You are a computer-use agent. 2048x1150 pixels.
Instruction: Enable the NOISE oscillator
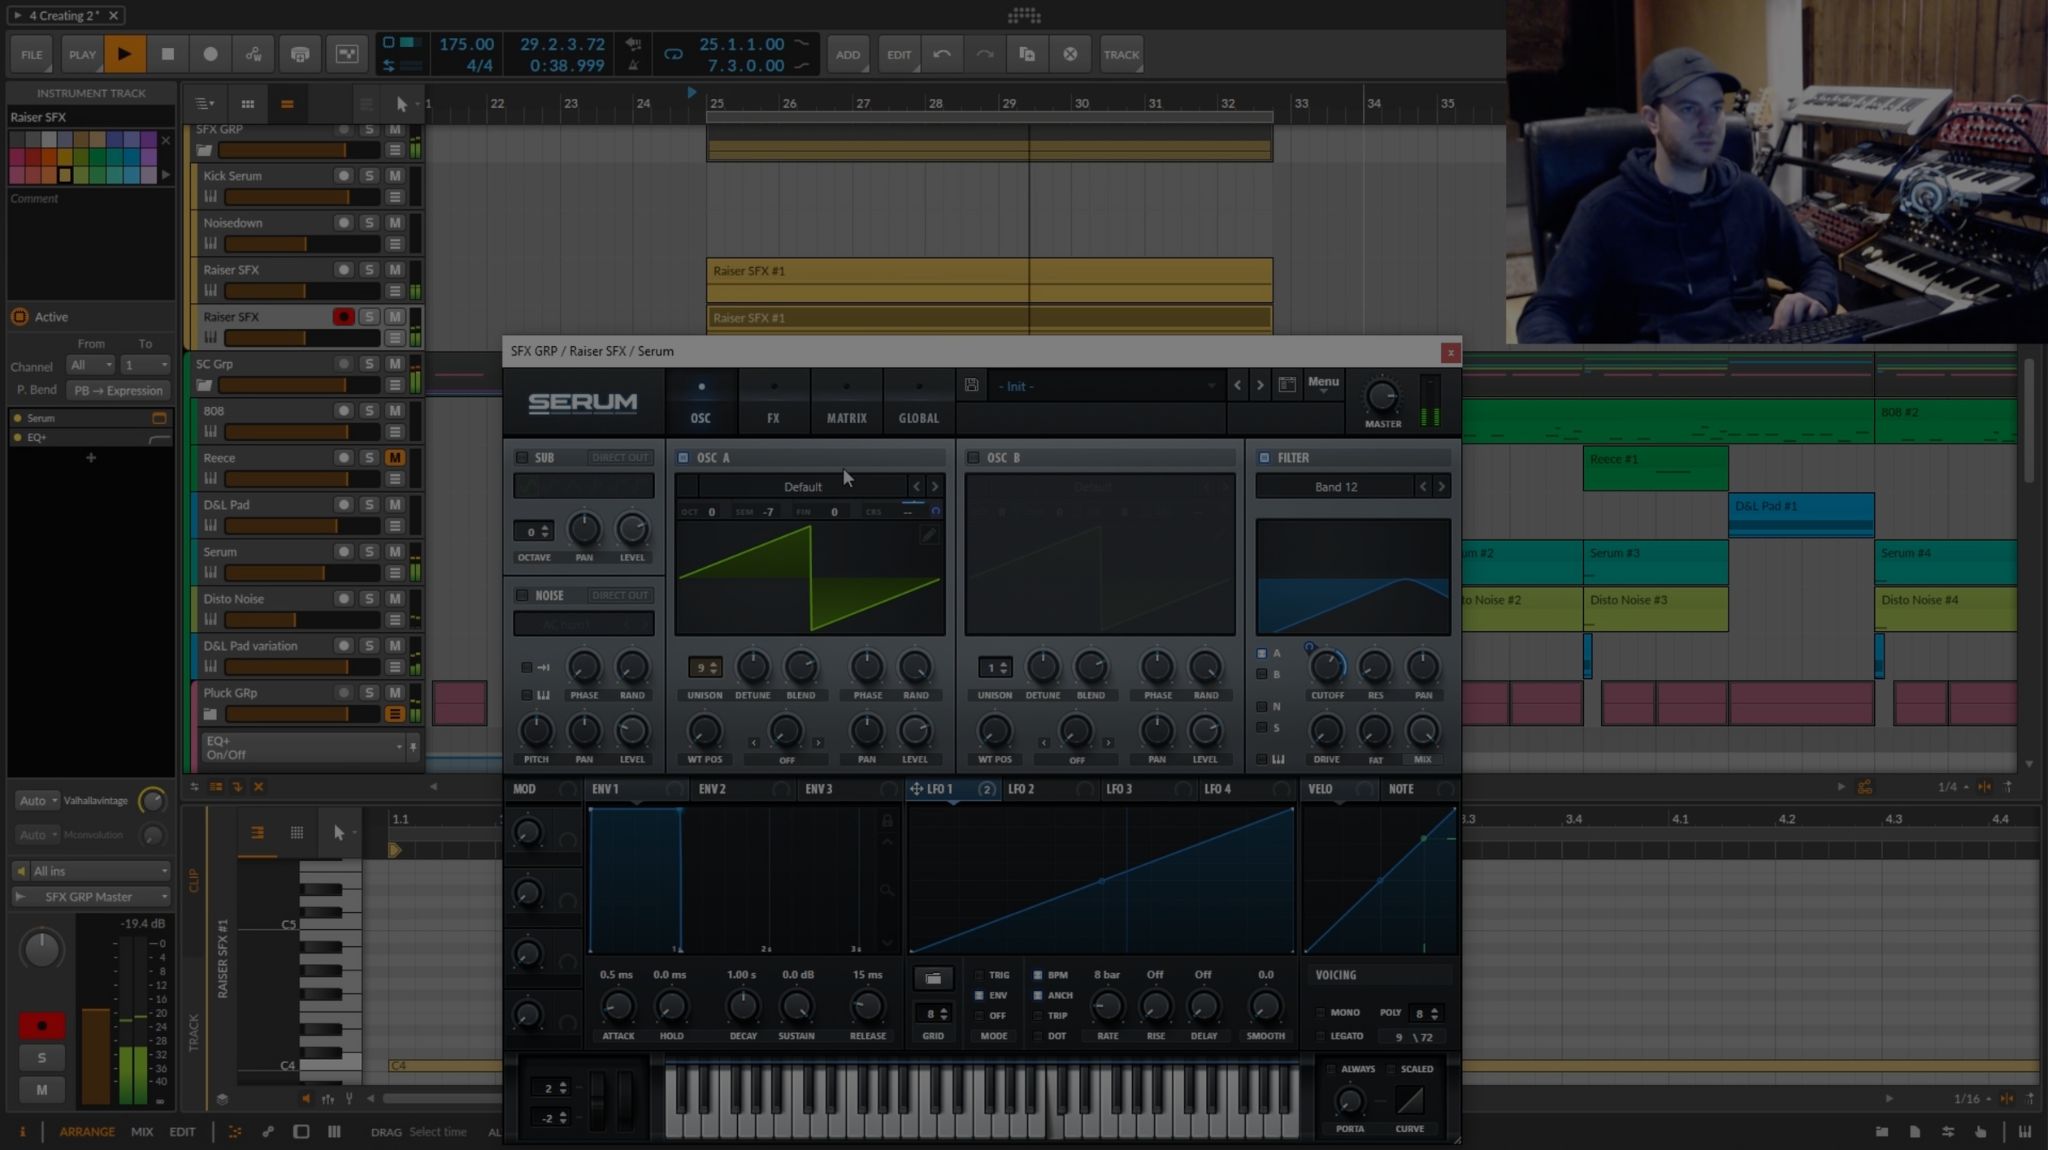522,596
